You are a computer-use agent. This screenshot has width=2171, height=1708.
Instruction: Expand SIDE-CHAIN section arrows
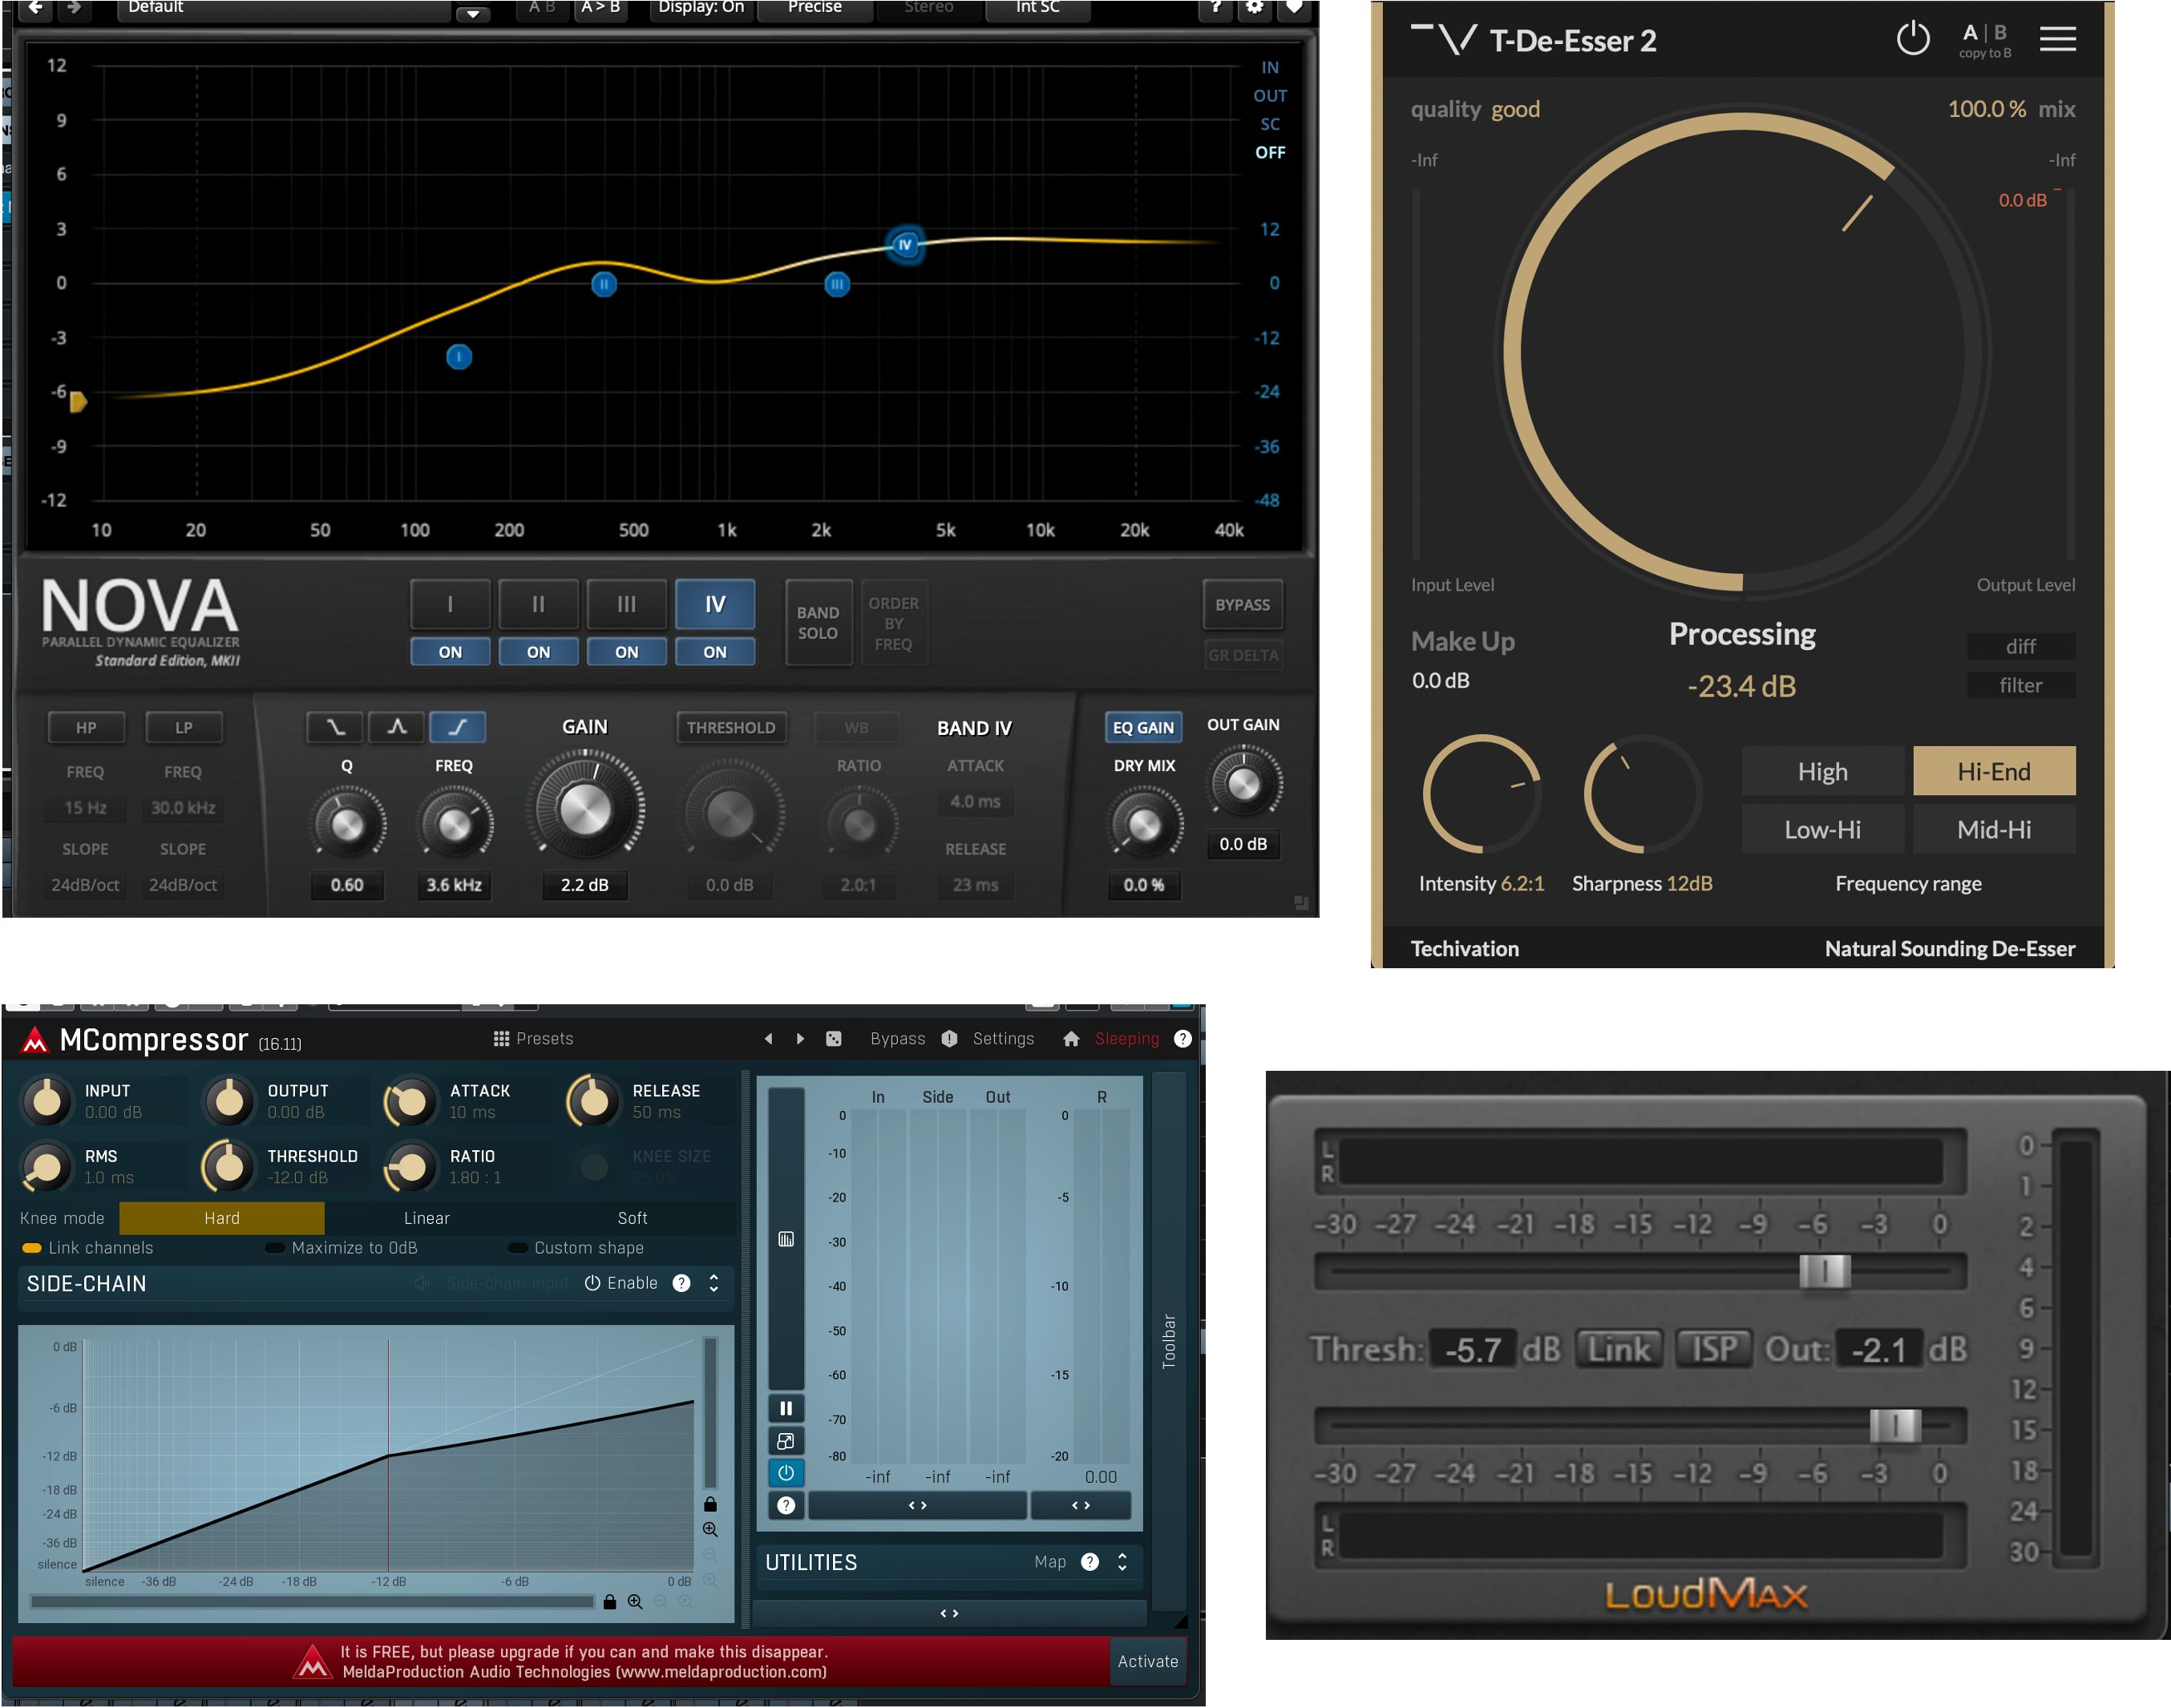click(713, 1283)
